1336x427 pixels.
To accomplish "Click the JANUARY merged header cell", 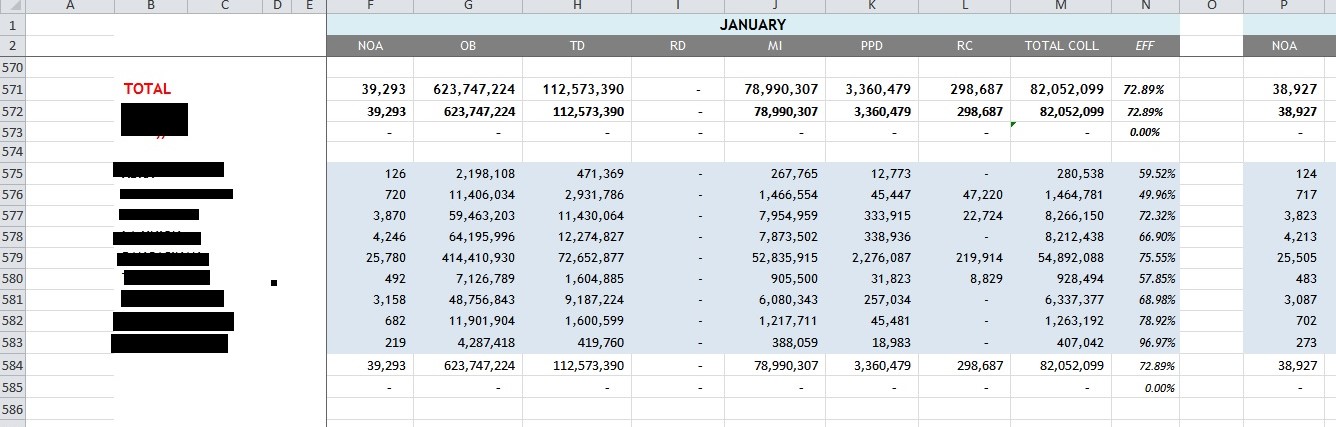I will click(752, 25).
